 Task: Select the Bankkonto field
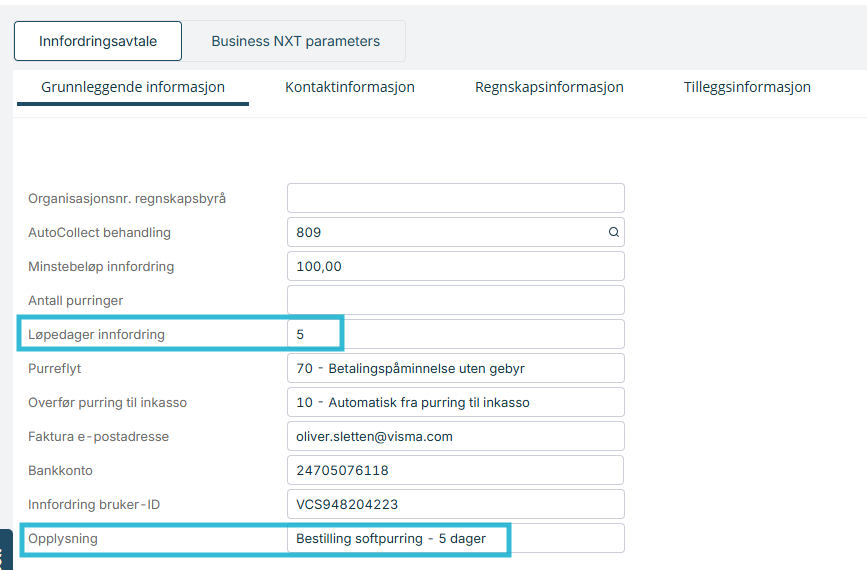(456, 470)
